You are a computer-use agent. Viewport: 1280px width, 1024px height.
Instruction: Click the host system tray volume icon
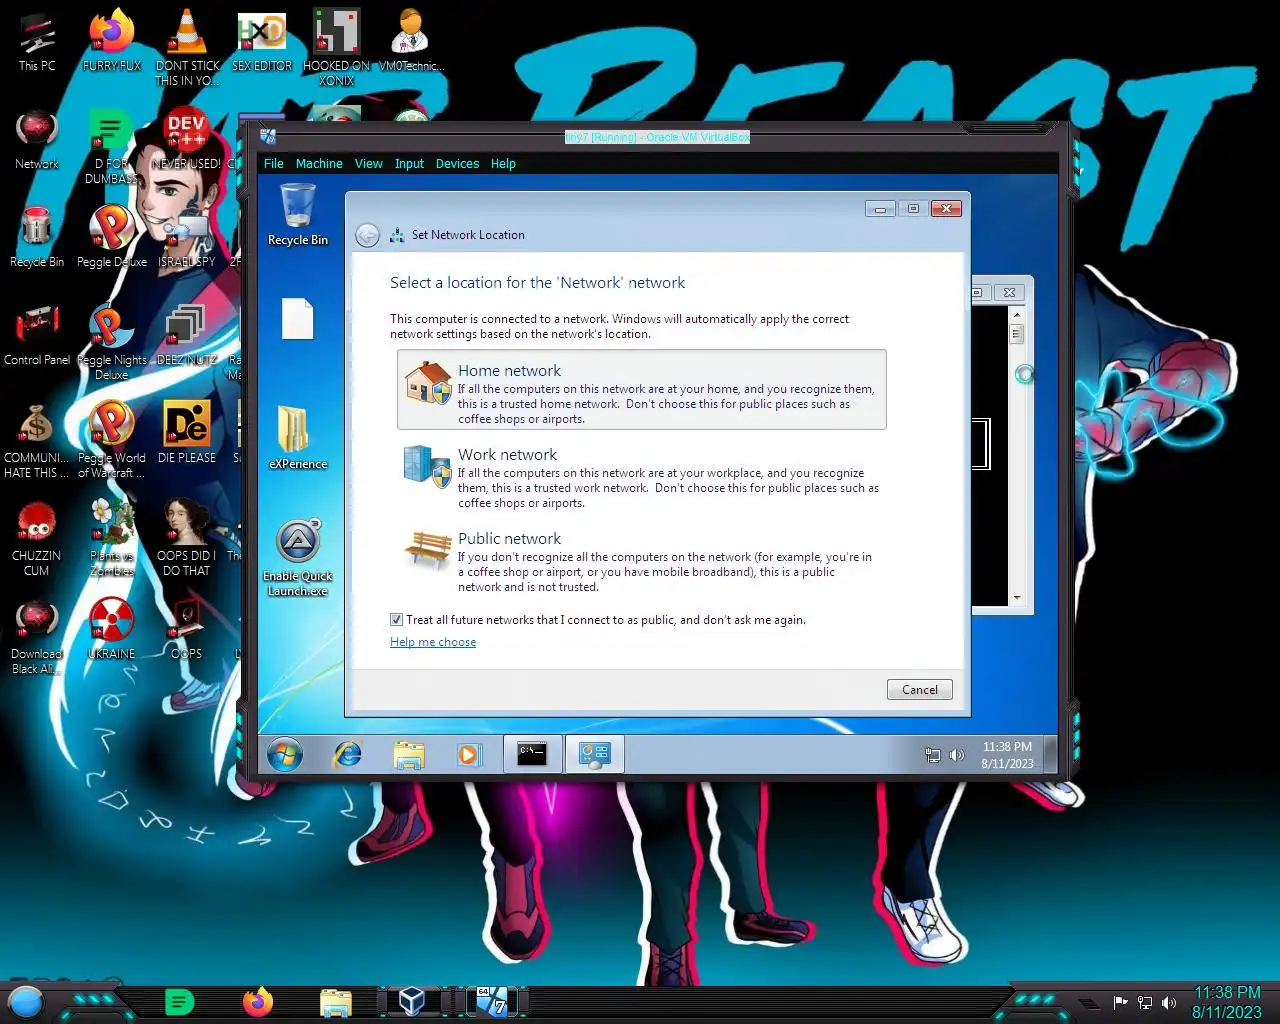(1169, 1002)
